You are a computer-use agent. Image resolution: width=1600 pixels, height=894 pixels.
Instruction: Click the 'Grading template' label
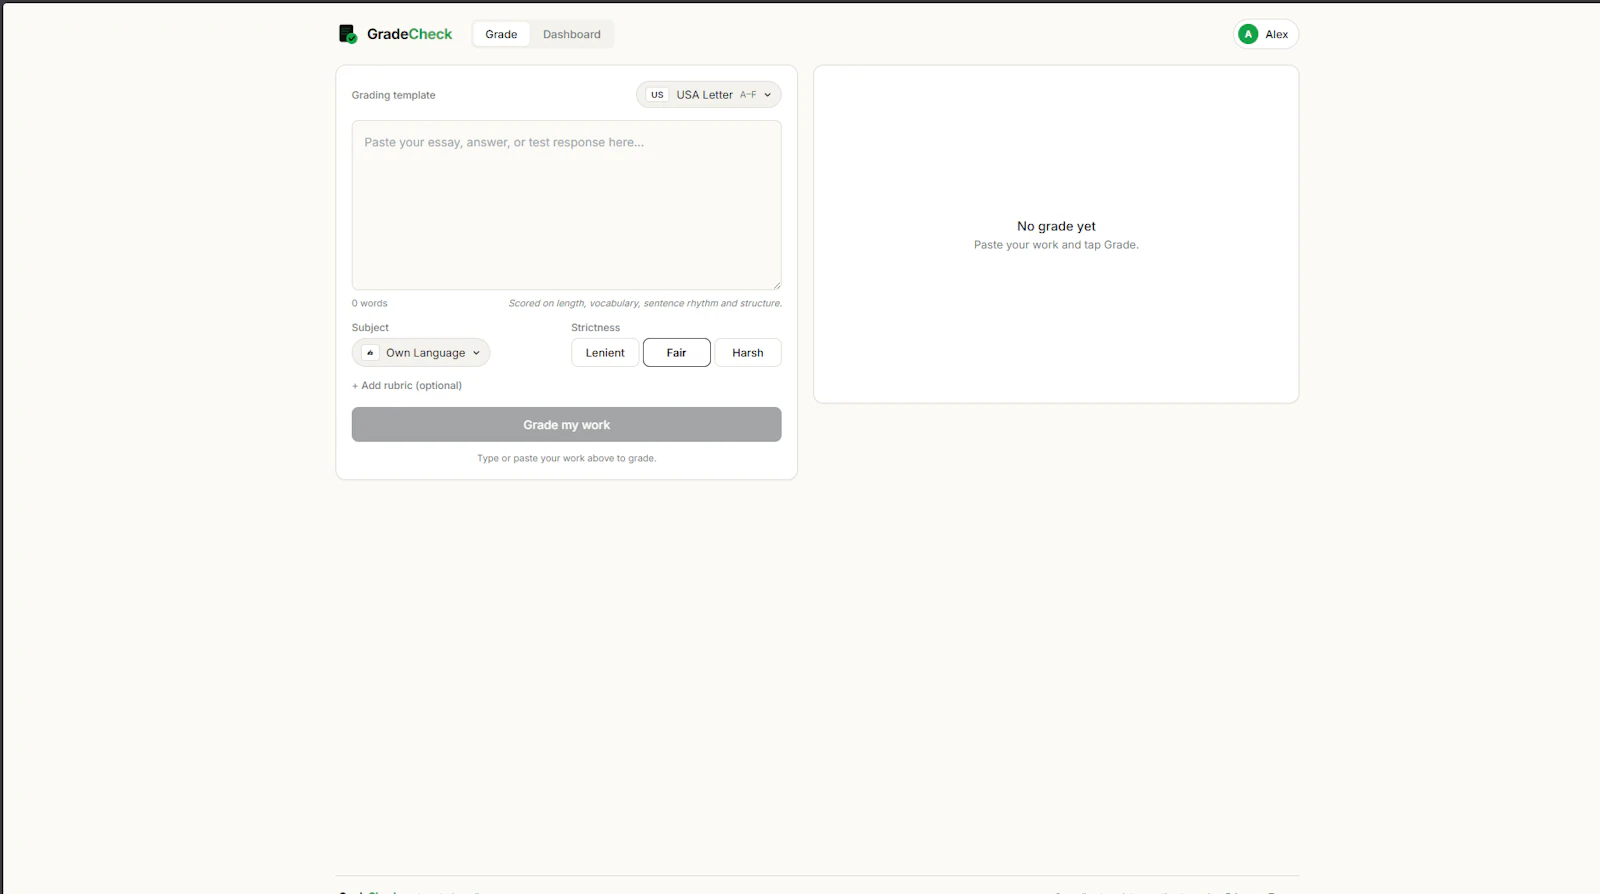click(394, 96)
